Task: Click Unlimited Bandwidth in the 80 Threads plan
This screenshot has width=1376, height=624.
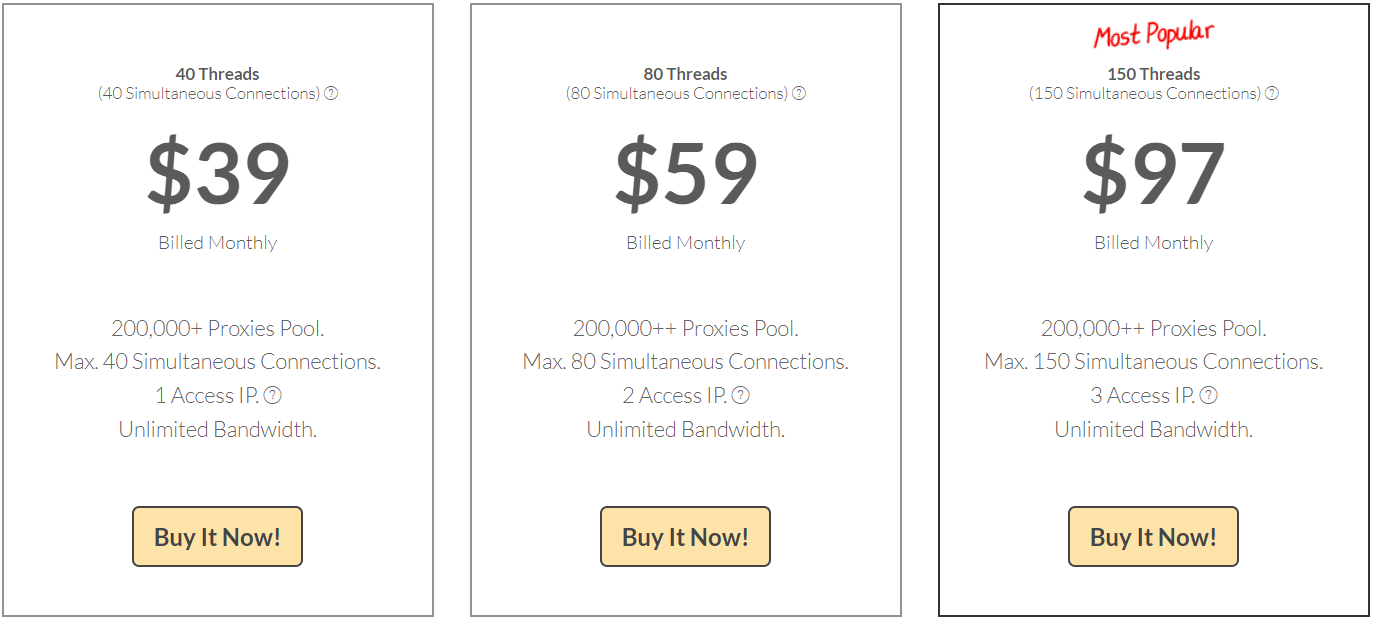Action: pyautogui.click(x=686, y=430)
